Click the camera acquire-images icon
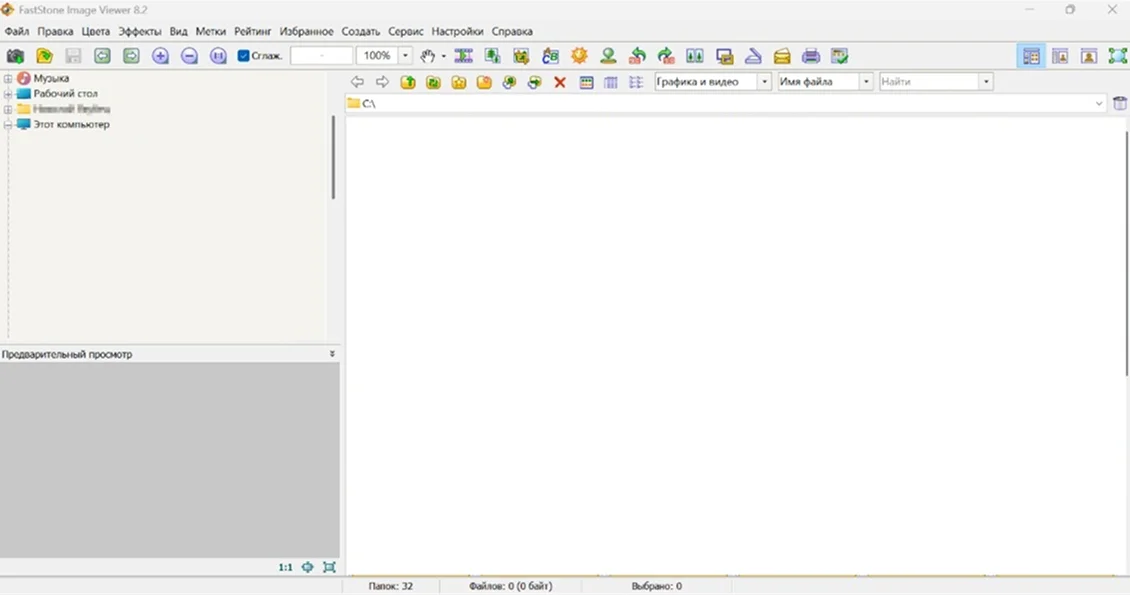Screen dimensions: 1130x595 pos(15,55)
